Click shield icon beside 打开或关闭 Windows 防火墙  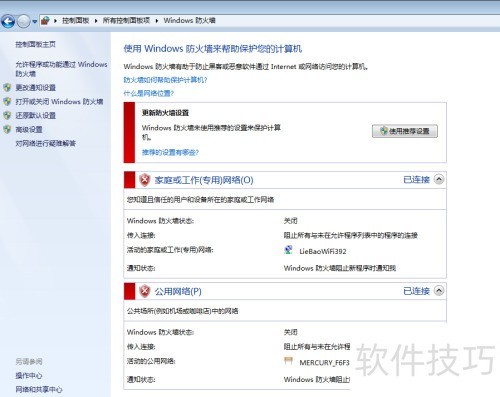(x=7, y=101)
